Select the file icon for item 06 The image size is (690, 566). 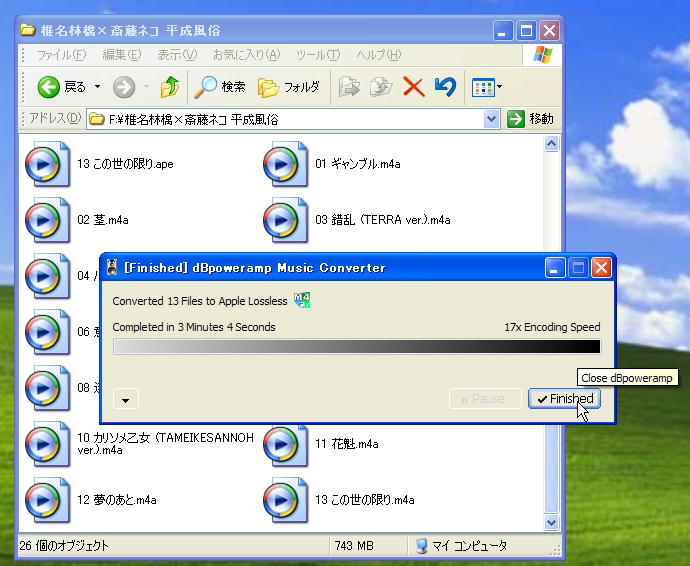pyautogui.click(x=47, y=332)
